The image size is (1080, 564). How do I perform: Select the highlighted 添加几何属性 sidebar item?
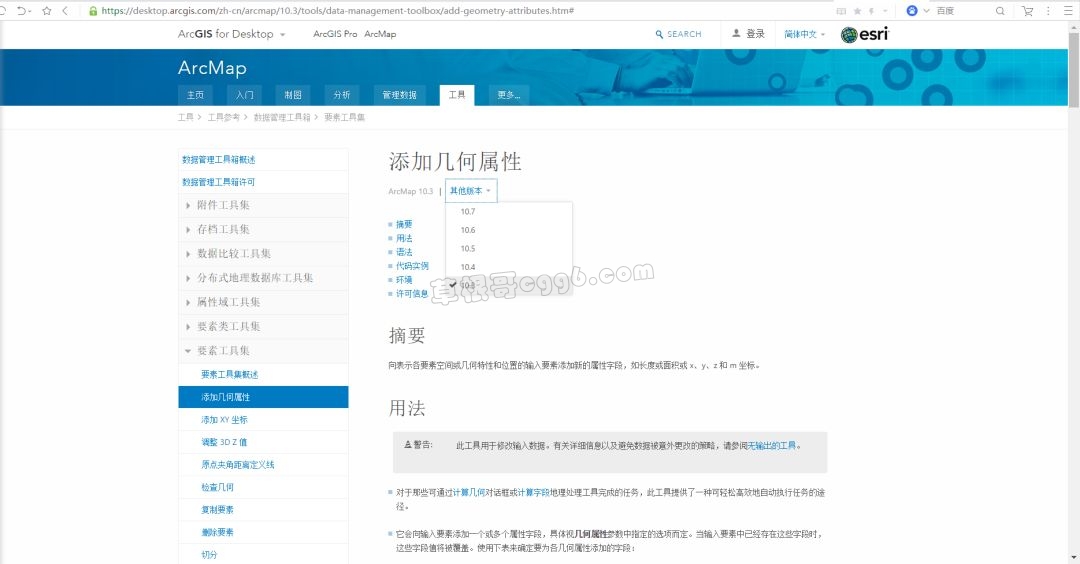[x=263, y=397]
